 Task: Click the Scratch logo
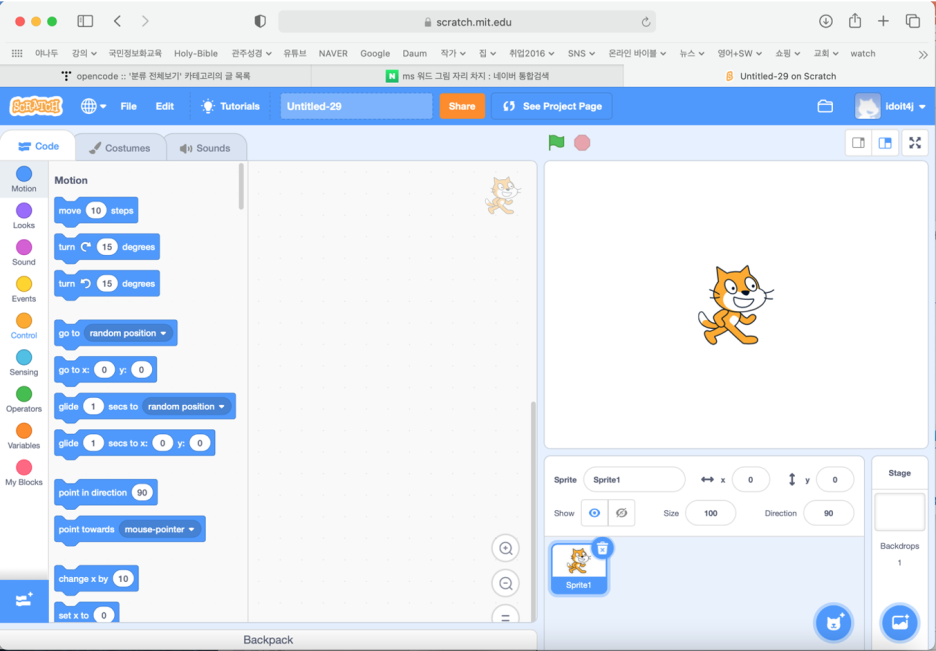(36, 106)
